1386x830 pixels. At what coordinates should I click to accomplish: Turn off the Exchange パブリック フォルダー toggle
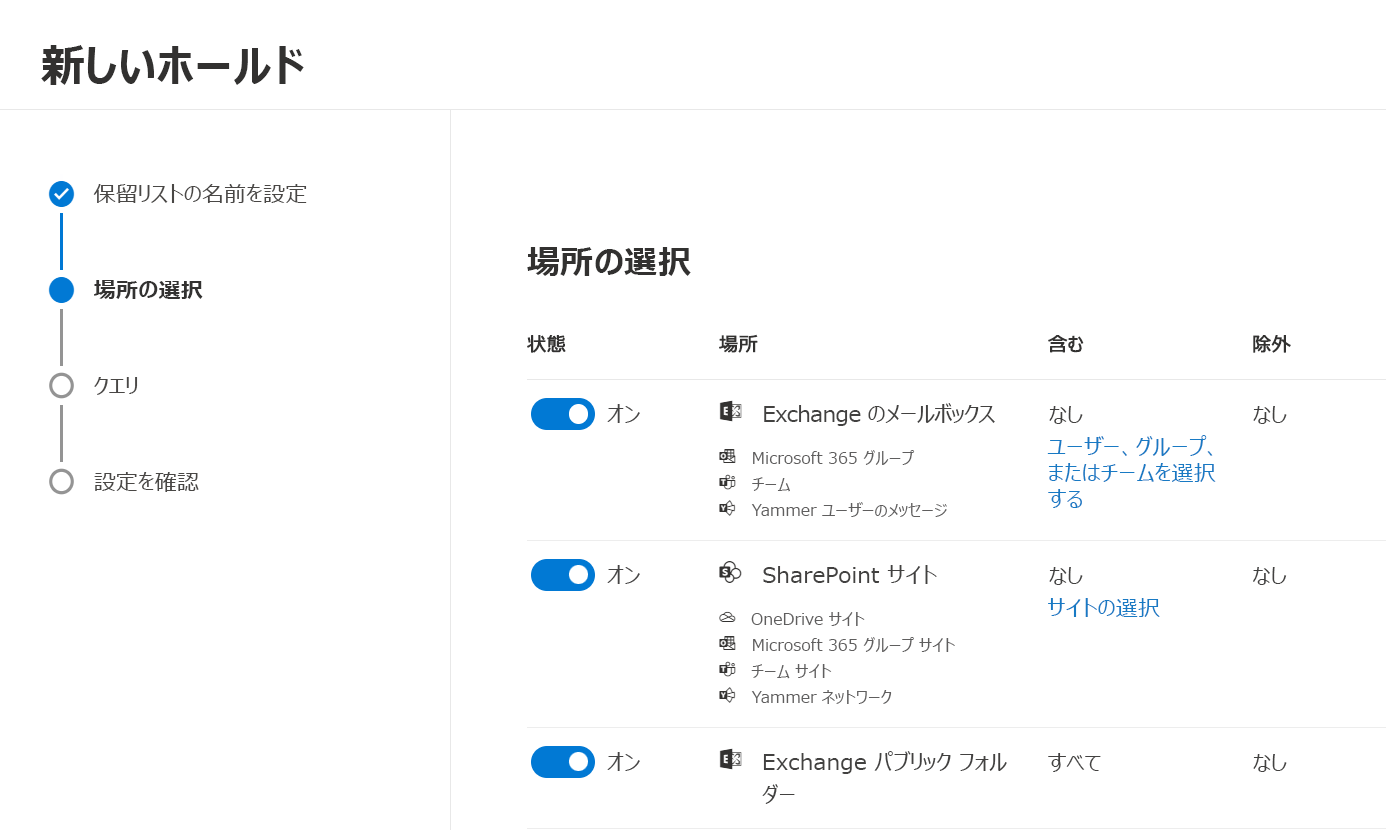563,762
